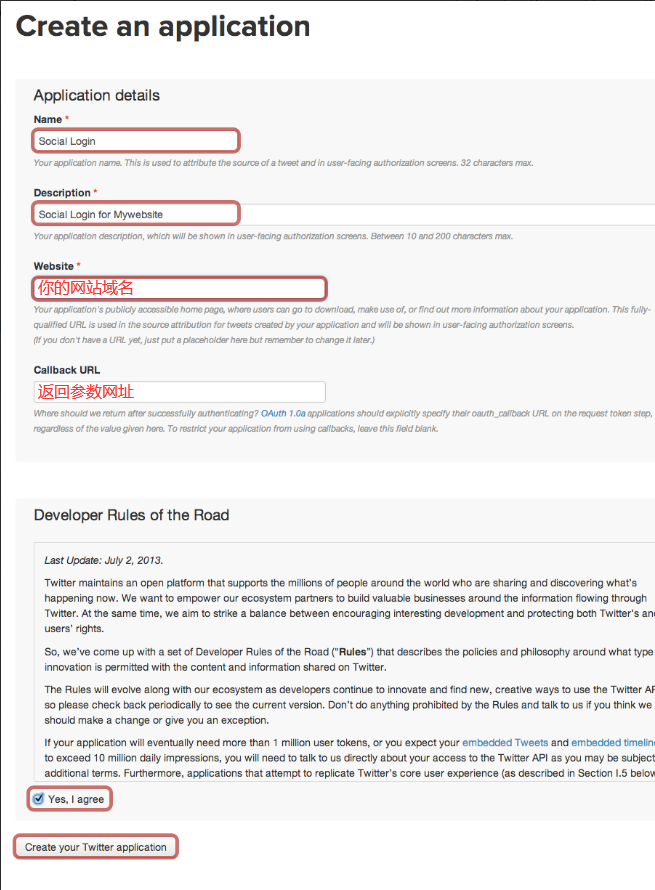This screenshot has width=655, height=890.
Task: Click the 'Create an application' heading
Action: [163, 26]
